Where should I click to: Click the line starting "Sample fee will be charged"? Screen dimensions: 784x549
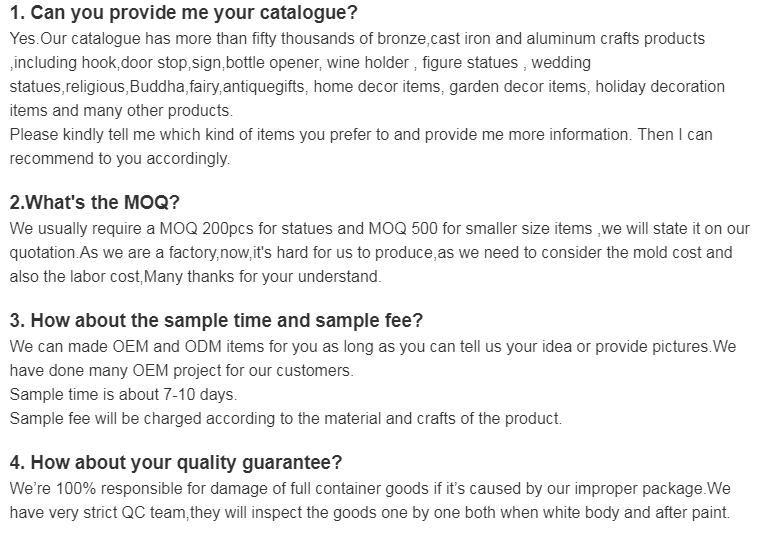tap(285, 419)
